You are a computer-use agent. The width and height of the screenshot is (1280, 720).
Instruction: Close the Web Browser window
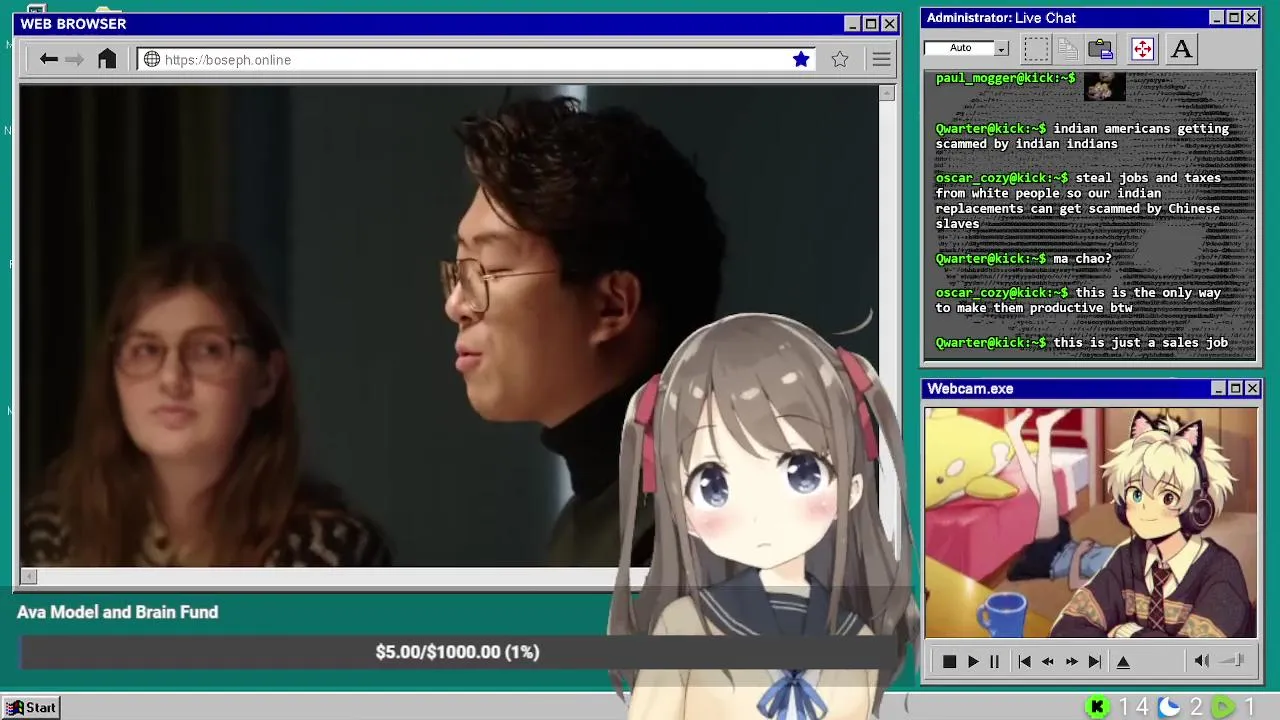tap(888, 24)
